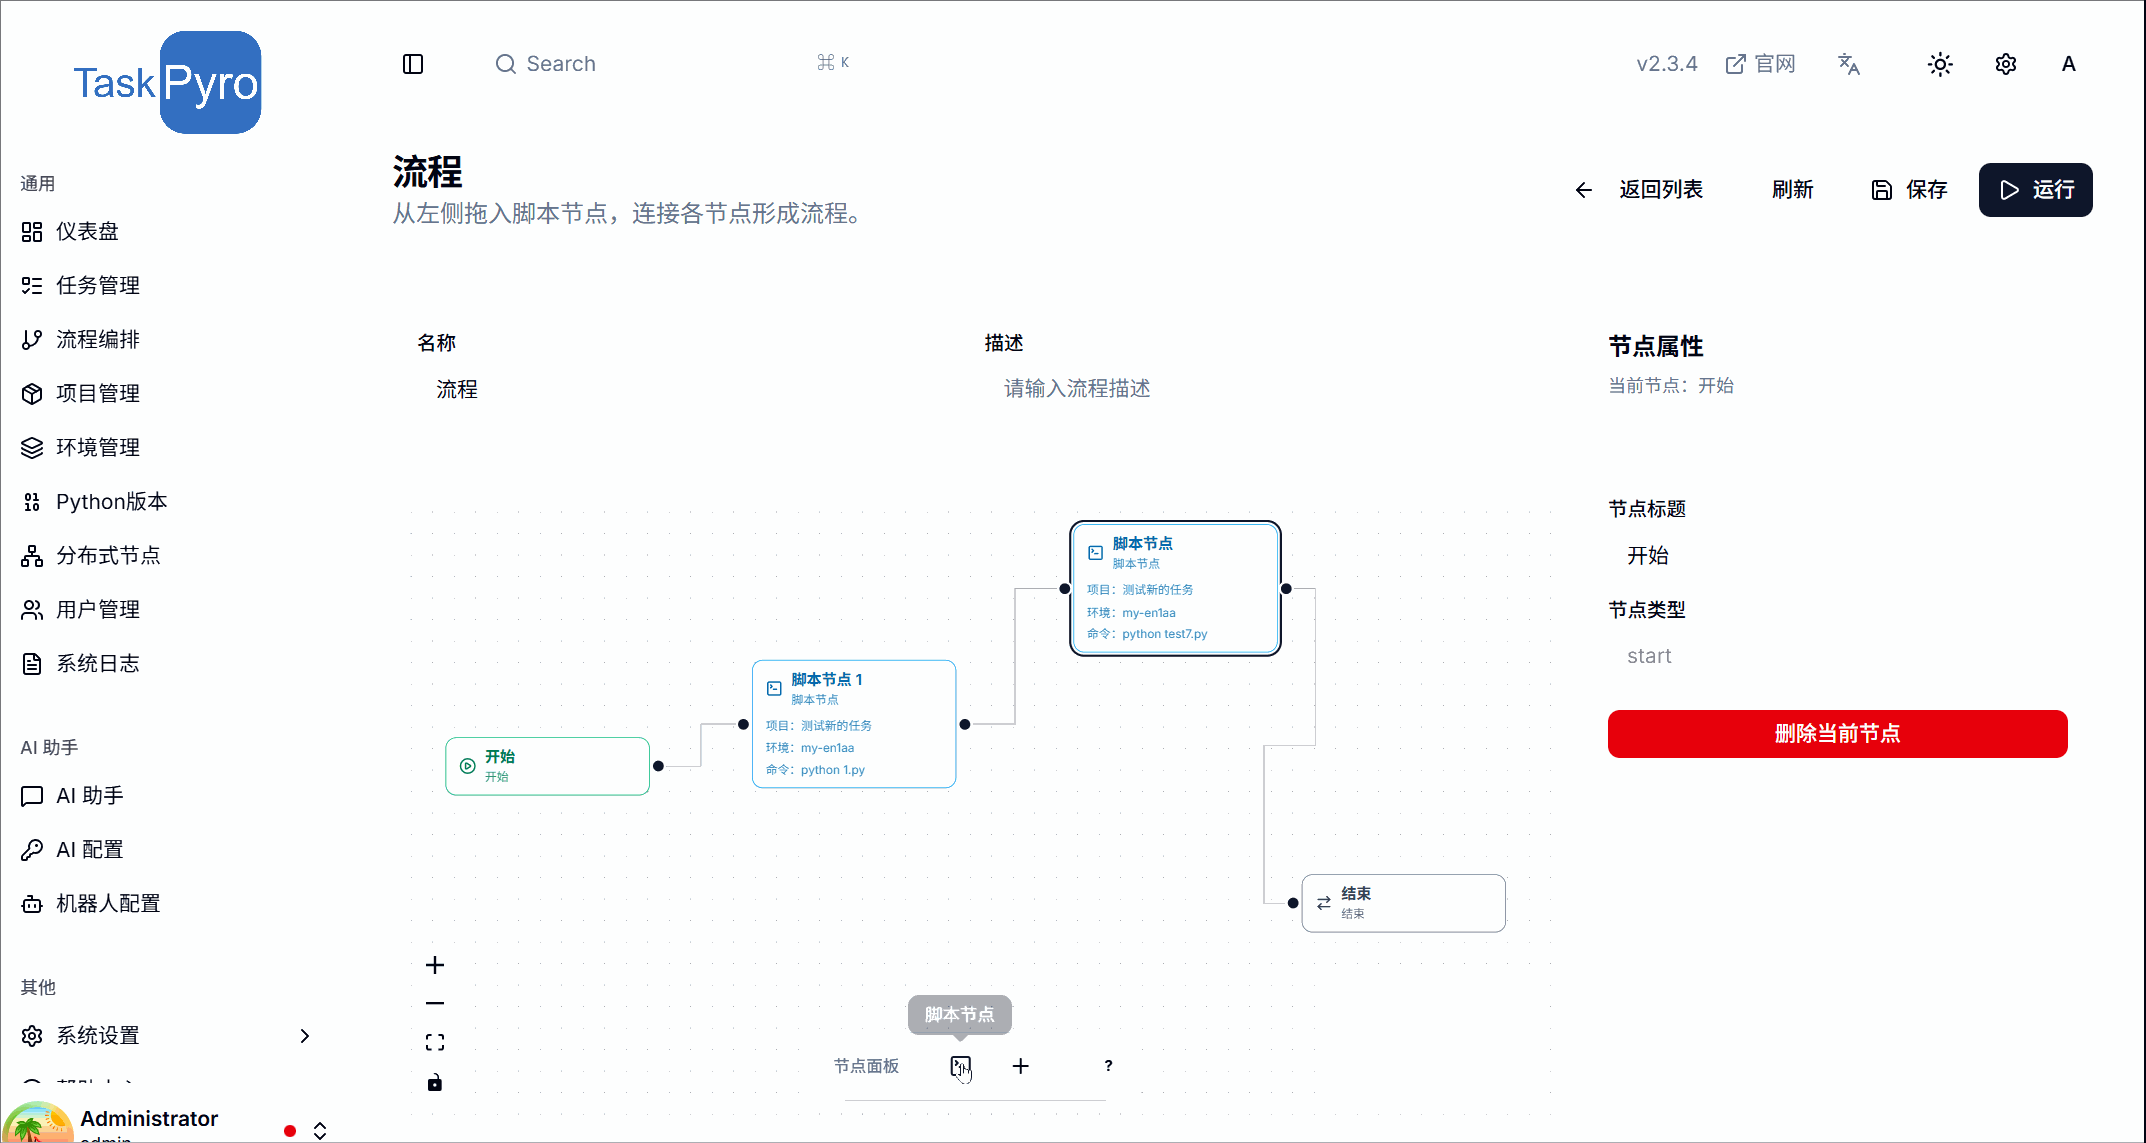The height and width of the screenshot is (1143, 2146).
Task: Click the 保存 button
Action: tap(1909, 190)
